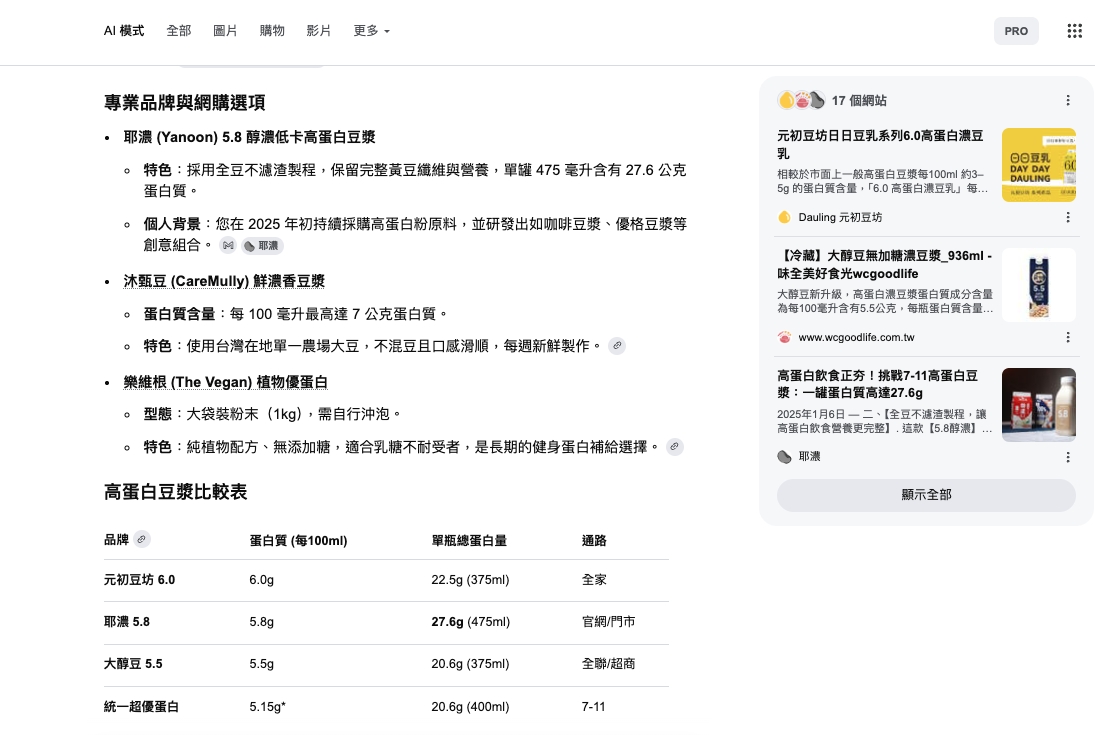Open link icon after 每週新鮮製作

(617, 346)
